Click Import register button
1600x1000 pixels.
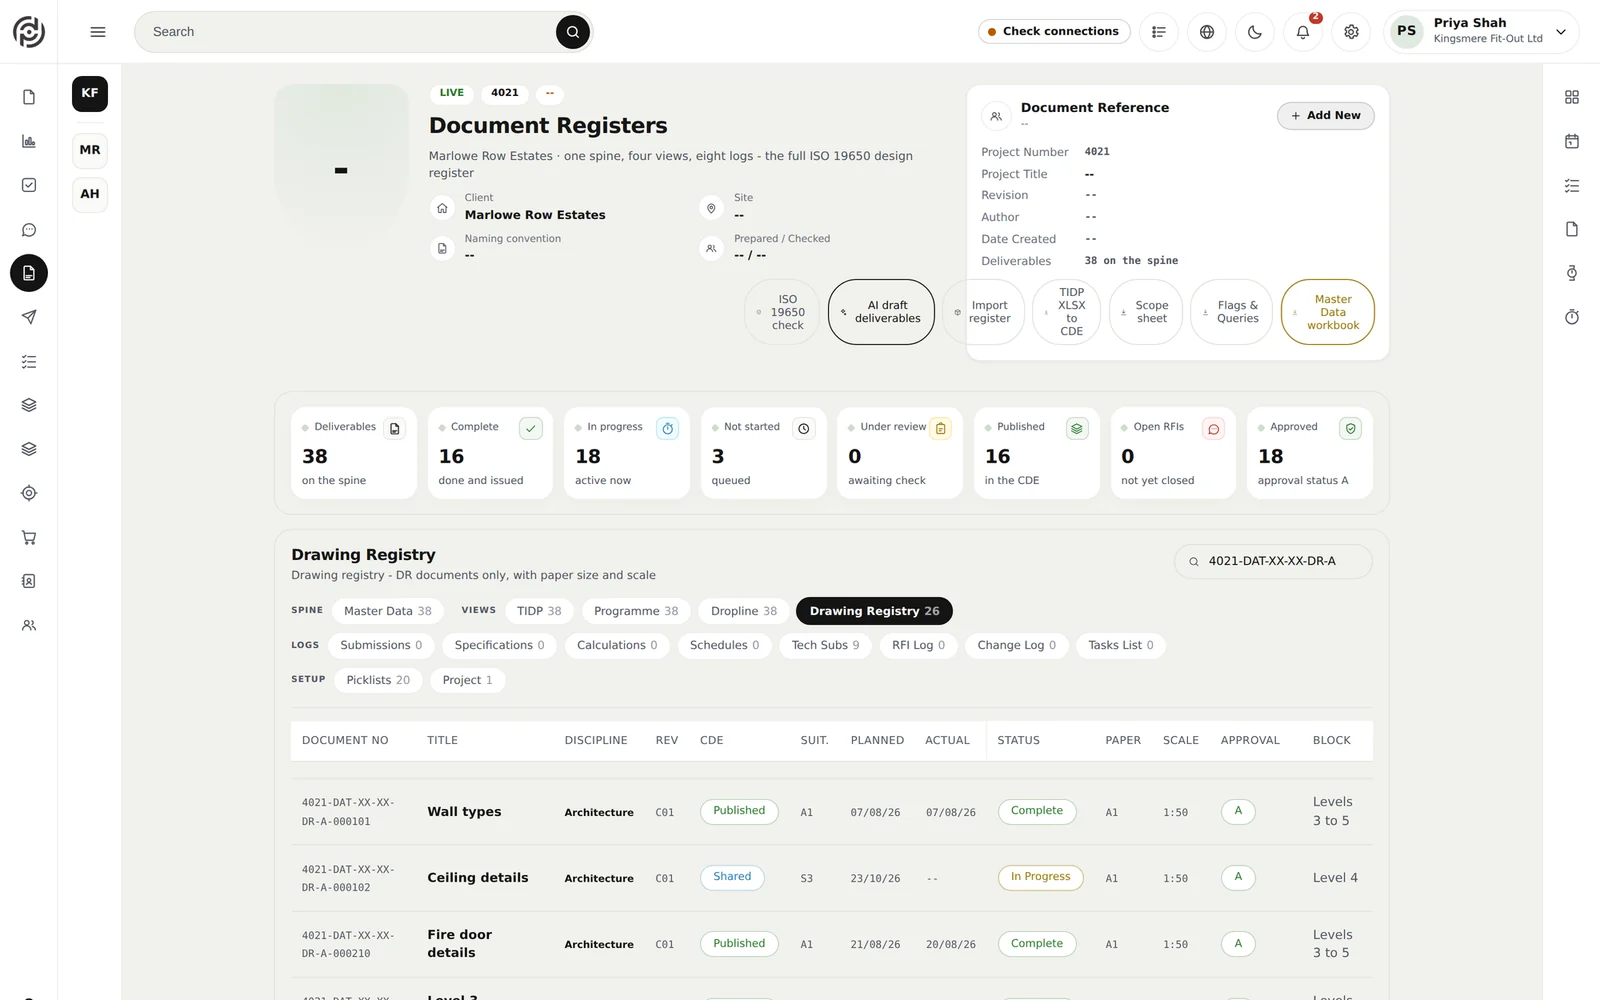(983, 312)
